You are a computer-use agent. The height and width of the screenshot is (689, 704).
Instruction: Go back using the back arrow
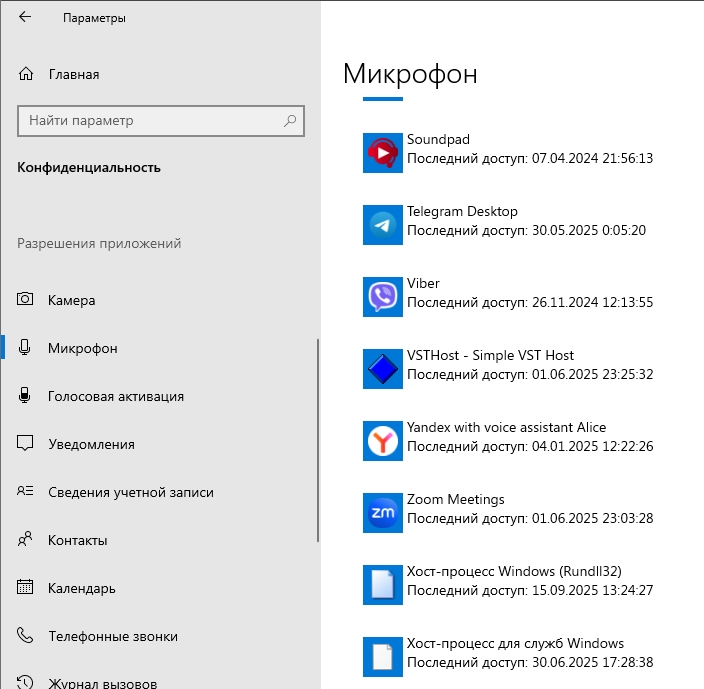[x=25, y=17]
